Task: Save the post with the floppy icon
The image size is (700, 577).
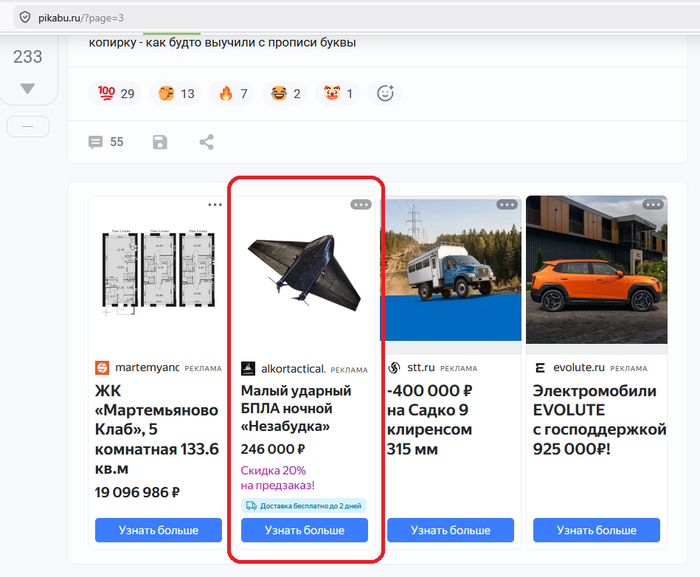Action: 160,142
